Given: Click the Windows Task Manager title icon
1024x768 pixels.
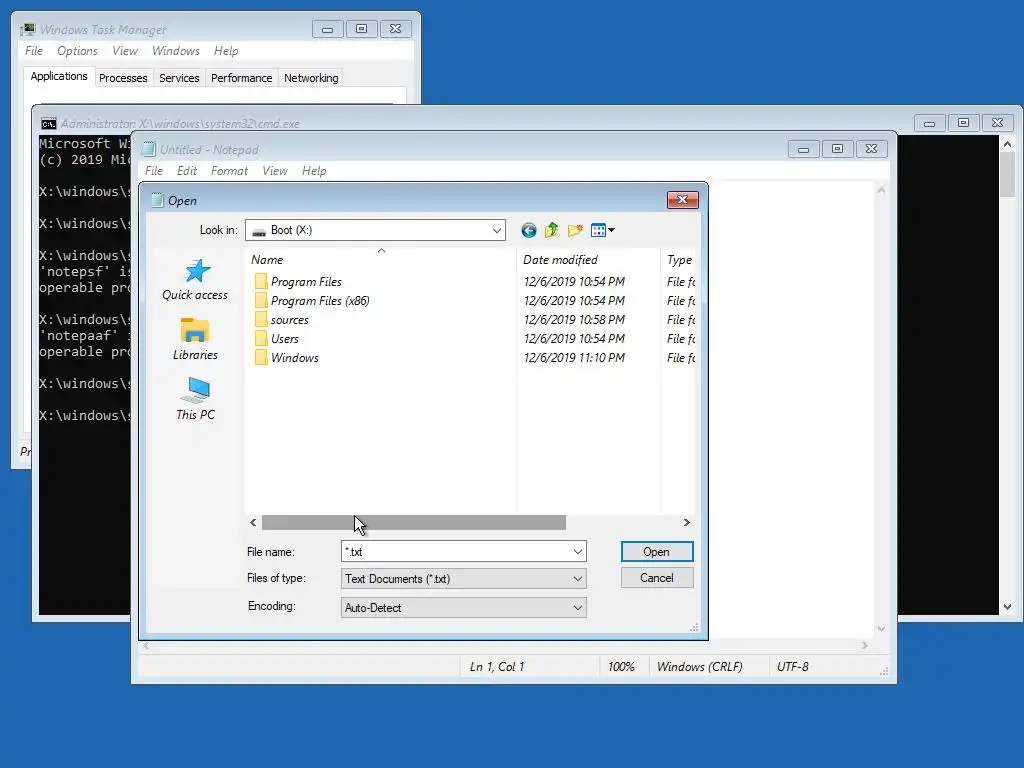Looking at the screenshot, I should coord(27,29).
